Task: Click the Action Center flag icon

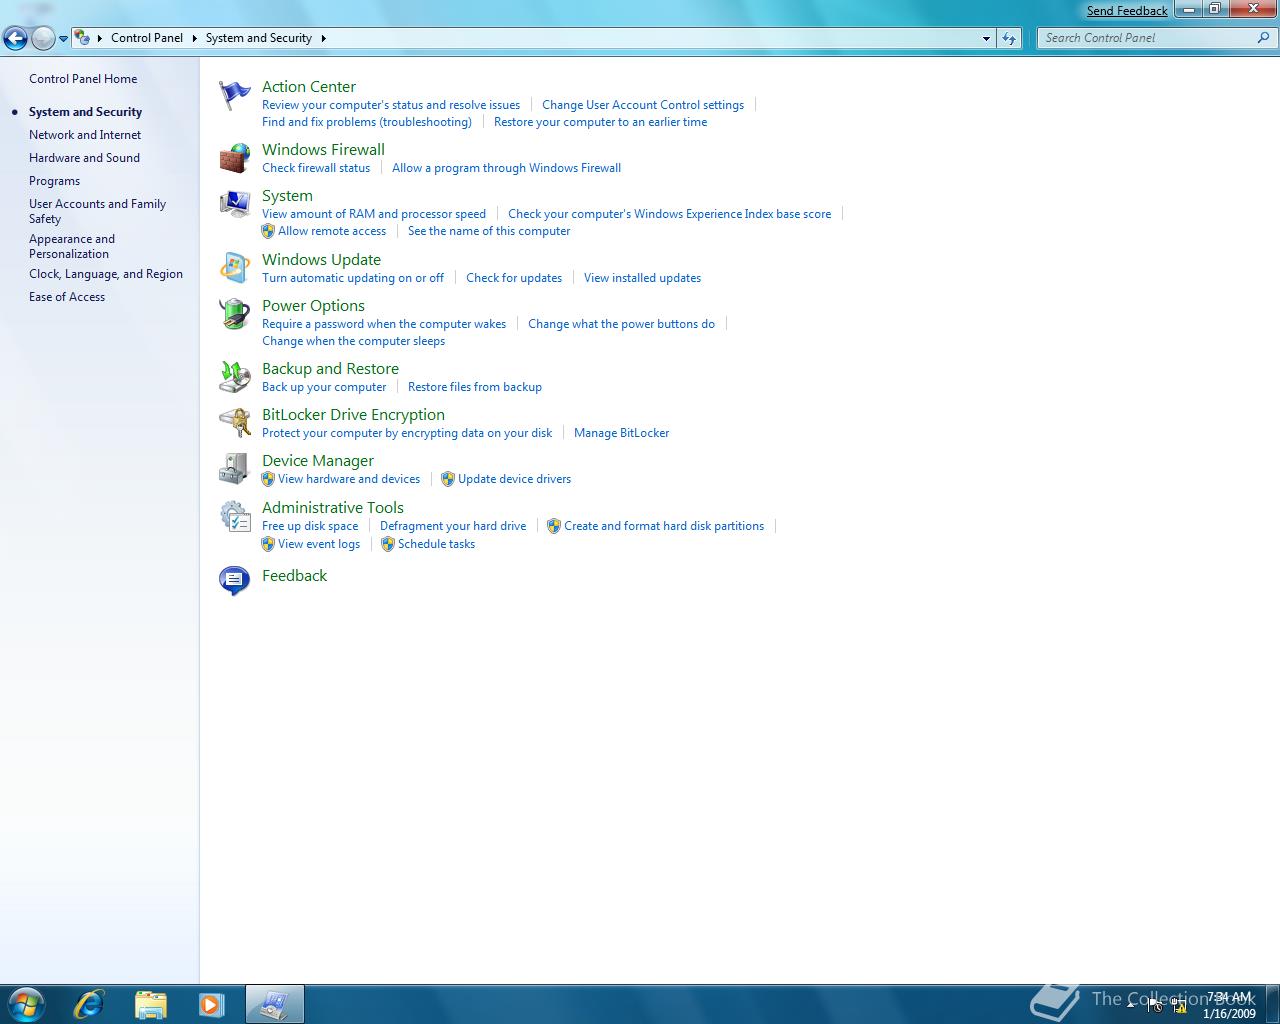Action: click(235, 95)
